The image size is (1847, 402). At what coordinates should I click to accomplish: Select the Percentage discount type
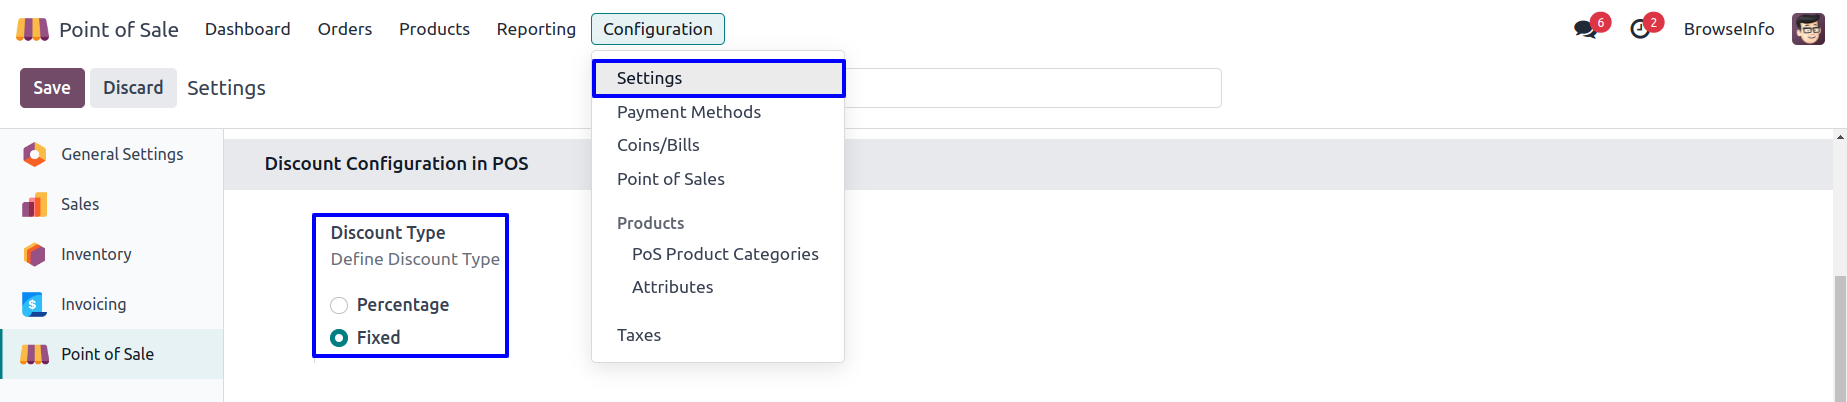339,305
